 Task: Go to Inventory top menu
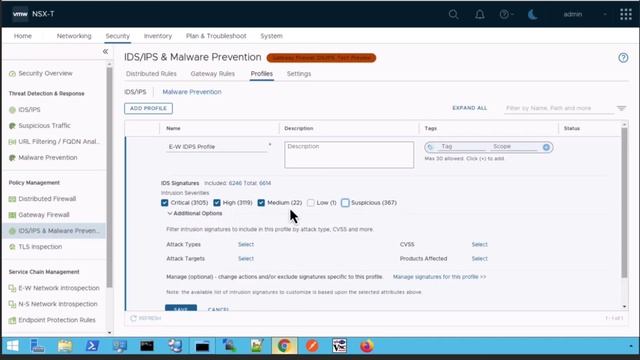(x=158, y=36)
